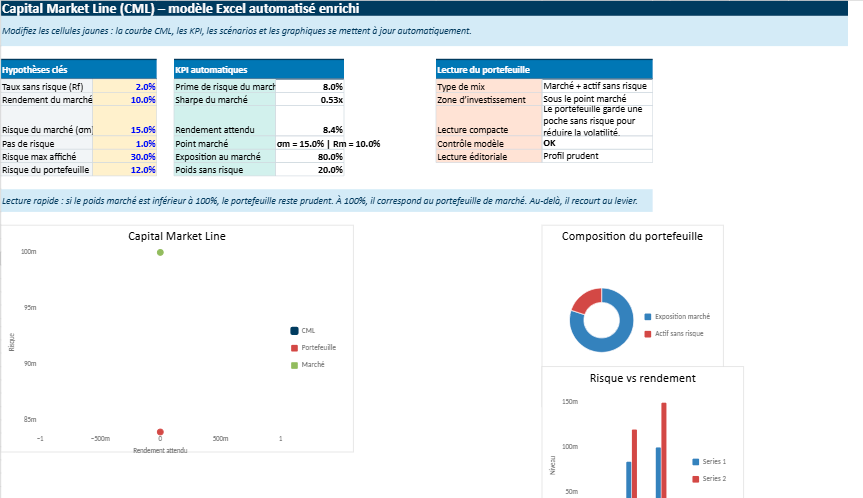
Task: Select the Risque vs rendement chart title
Action: click(642, 378)
